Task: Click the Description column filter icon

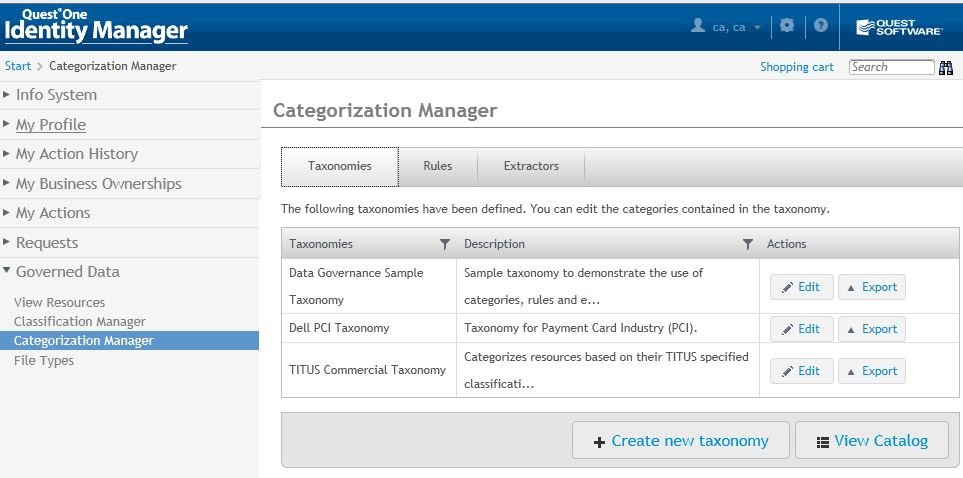Action: tap(747, 244)
